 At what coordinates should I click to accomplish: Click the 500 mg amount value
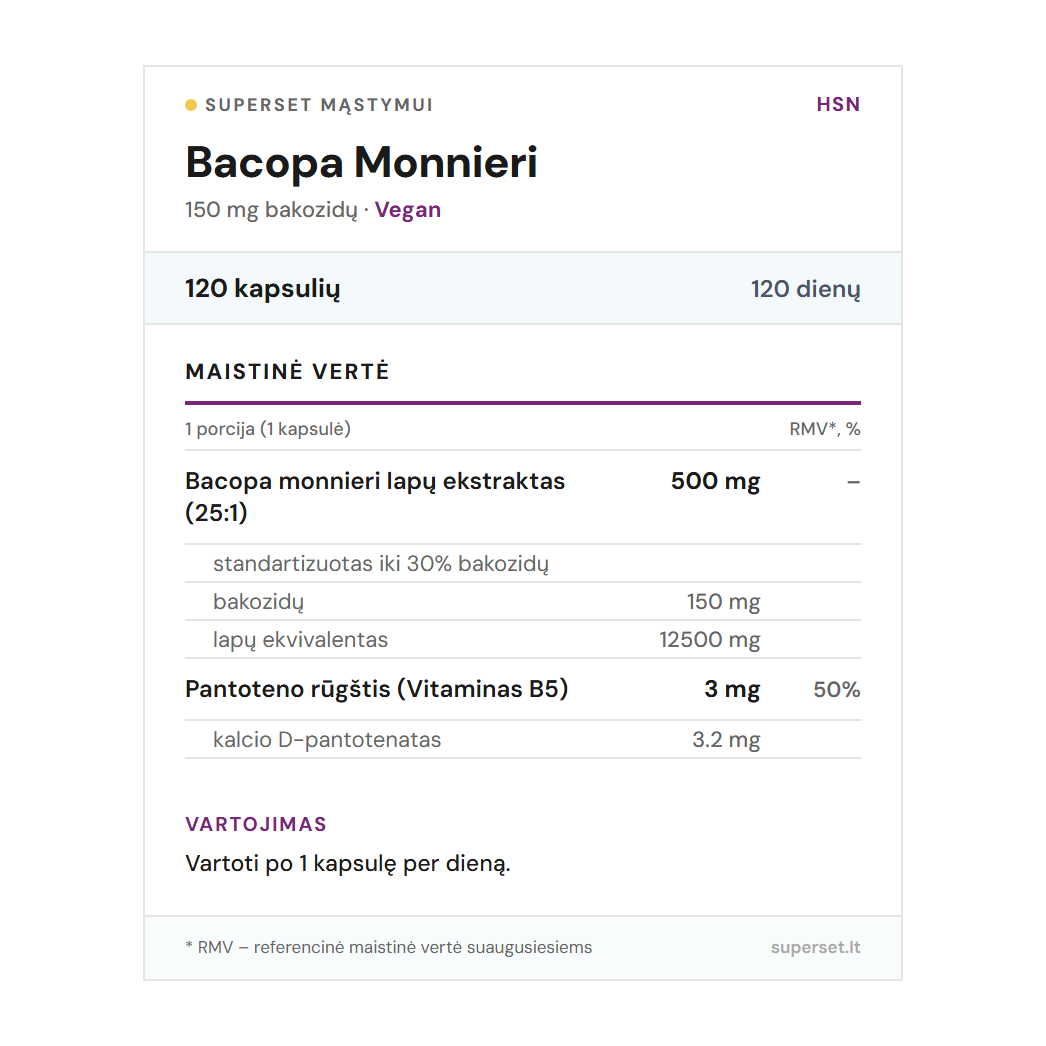pos(715,481)
